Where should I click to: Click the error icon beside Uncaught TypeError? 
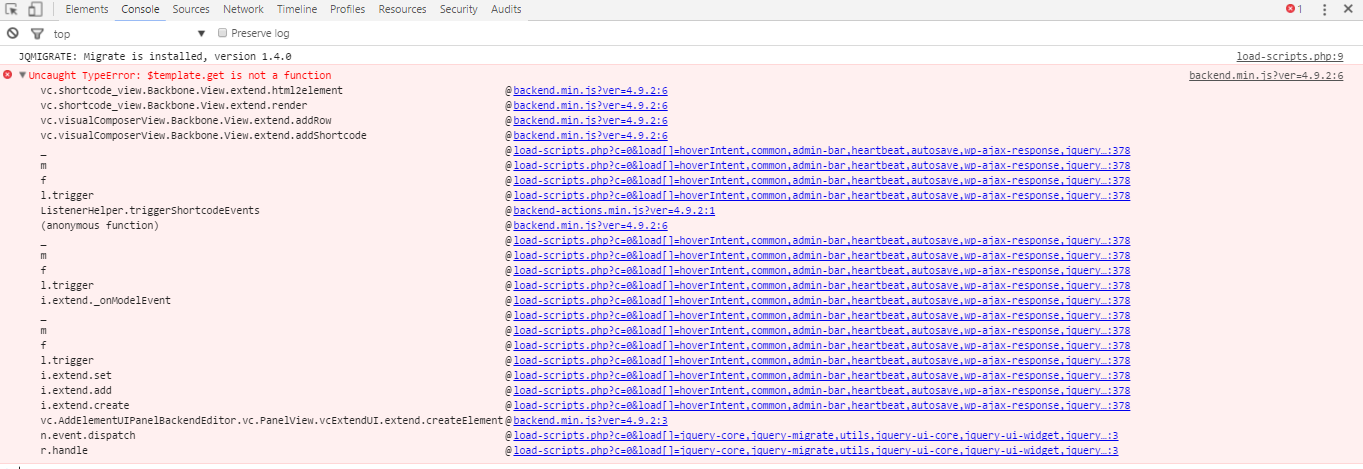tap(8, 75)
